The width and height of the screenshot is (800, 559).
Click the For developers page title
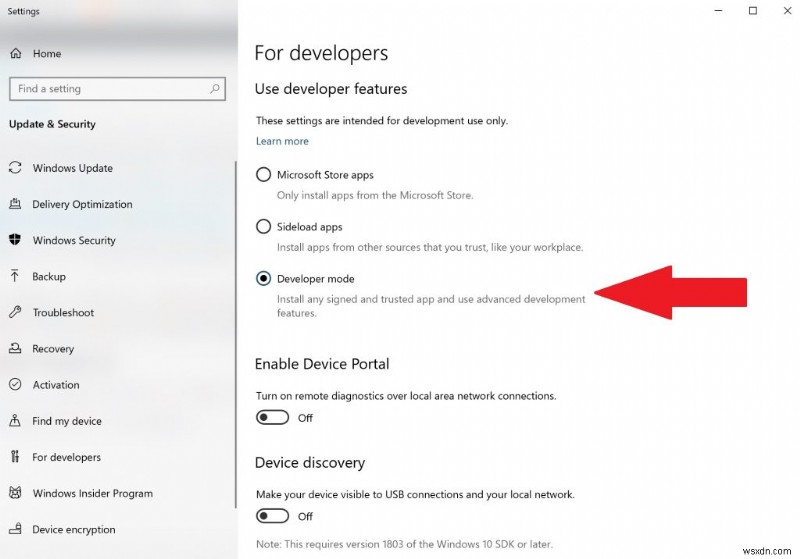[321, 53]
